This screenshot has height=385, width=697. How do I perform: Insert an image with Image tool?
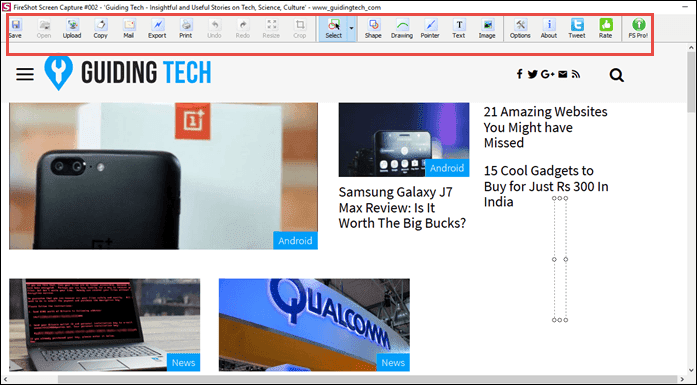tap(487, 28)
